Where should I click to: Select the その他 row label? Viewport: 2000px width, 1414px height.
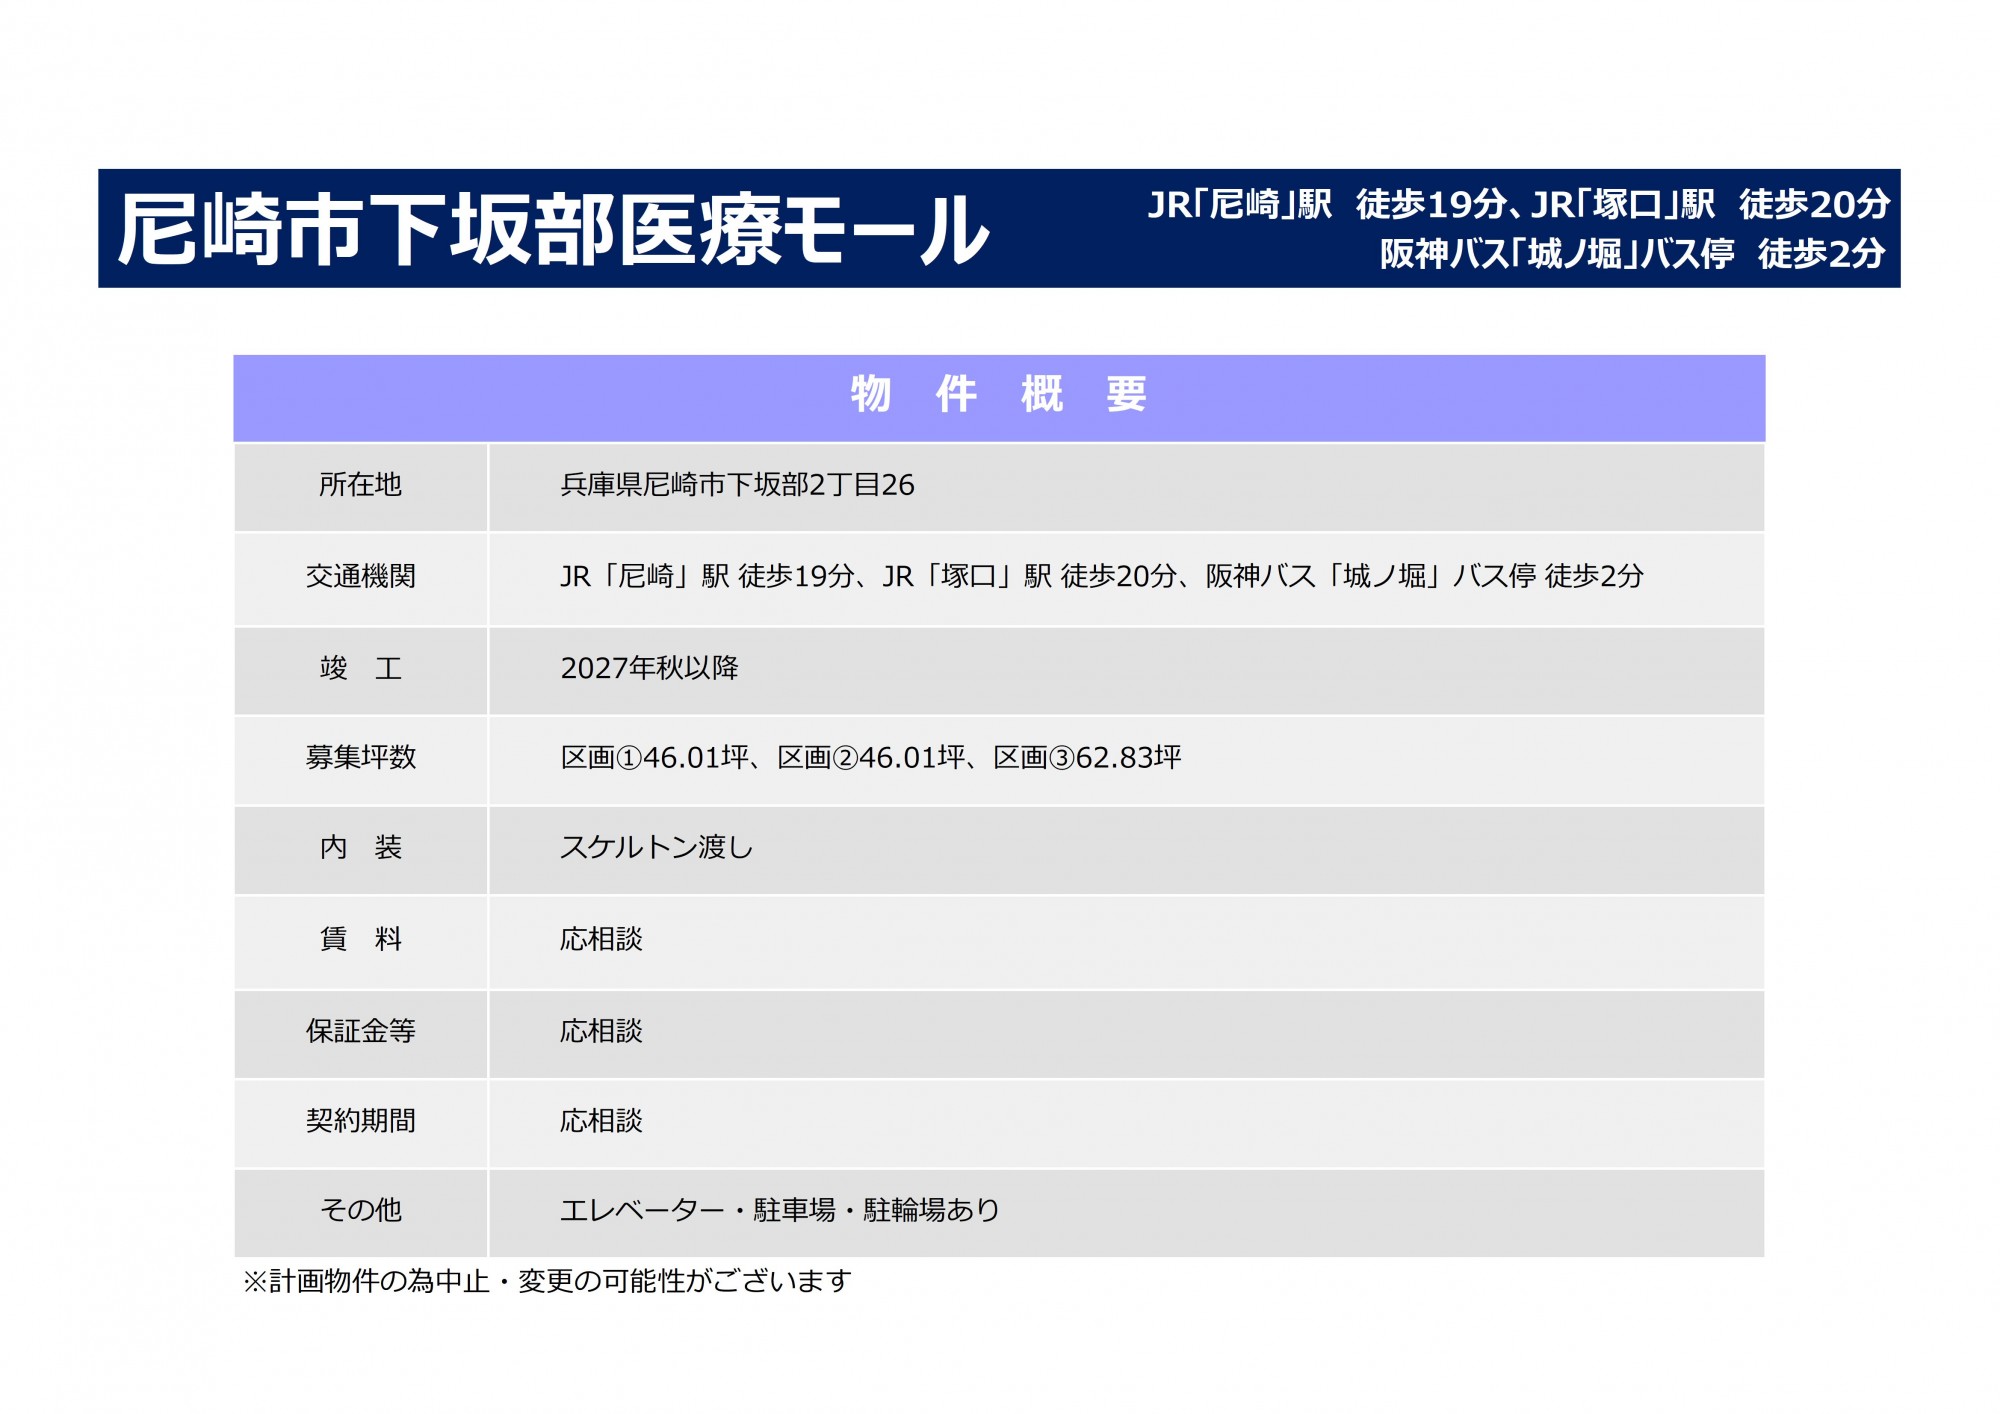click(x=360, y=1210)
